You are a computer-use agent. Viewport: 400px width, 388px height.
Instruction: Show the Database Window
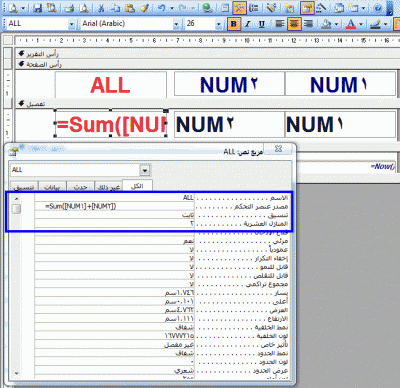pyautogui.click(x=339, y=8)
